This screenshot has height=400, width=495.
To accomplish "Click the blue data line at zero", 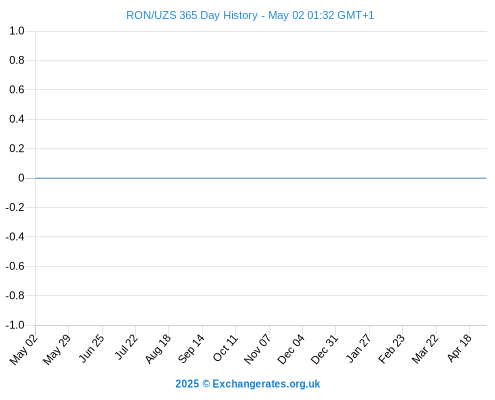I will point(261,178).
